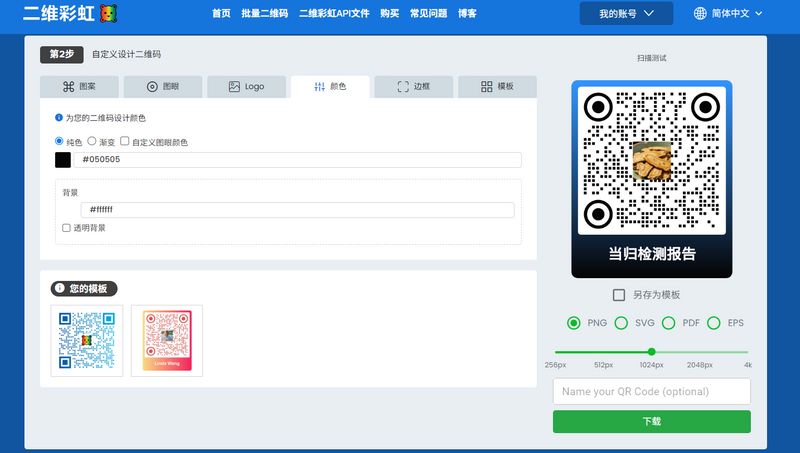
Task: Click the globe language icon
Action: (700, 13)
